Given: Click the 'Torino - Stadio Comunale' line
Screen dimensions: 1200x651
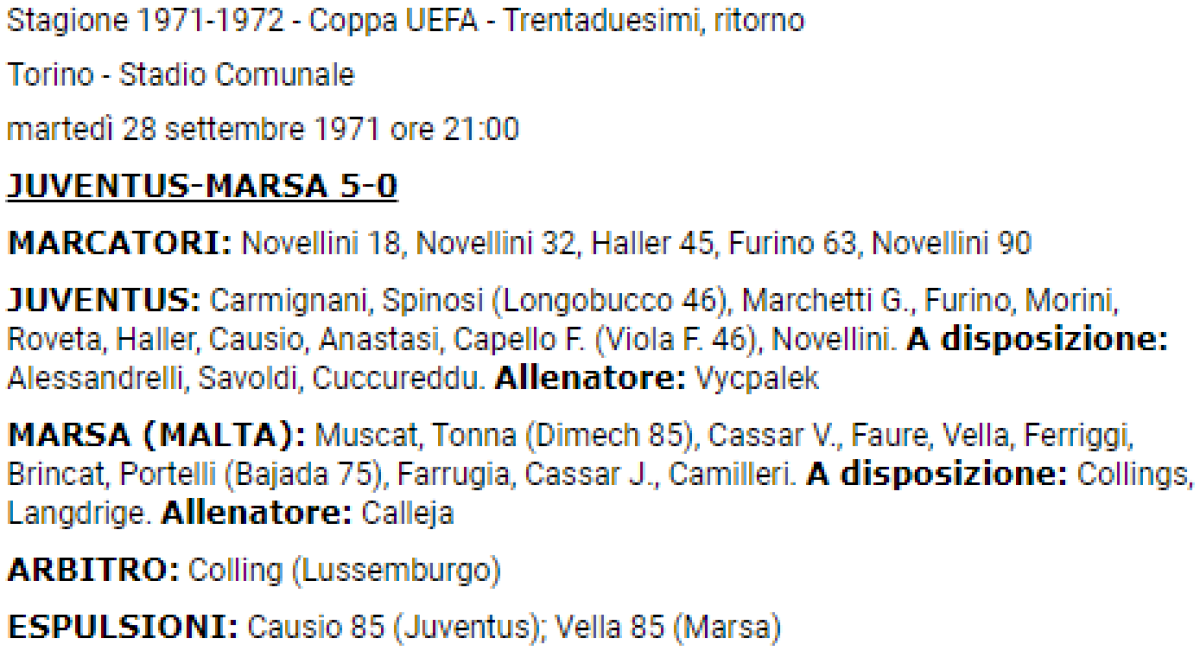Looking at the screenshot, I should (181, 75).
